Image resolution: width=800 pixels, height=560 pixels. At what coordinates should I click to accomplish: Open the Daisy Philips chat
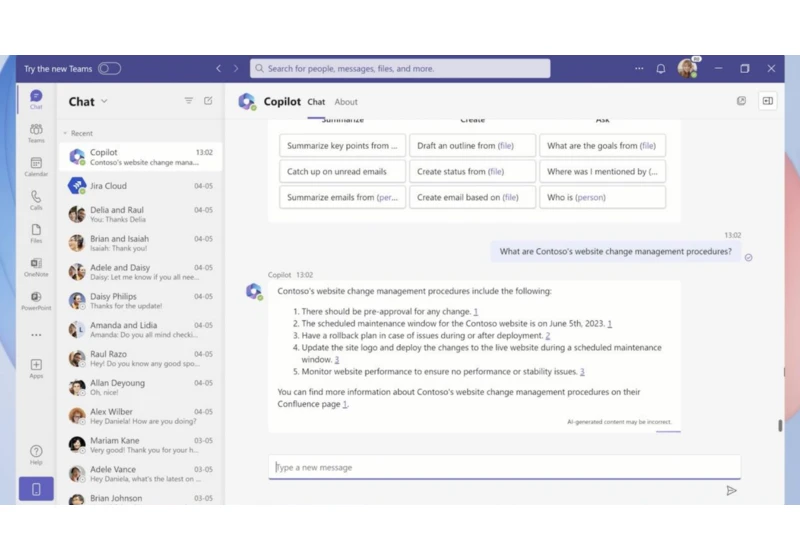tap(140, 300)
